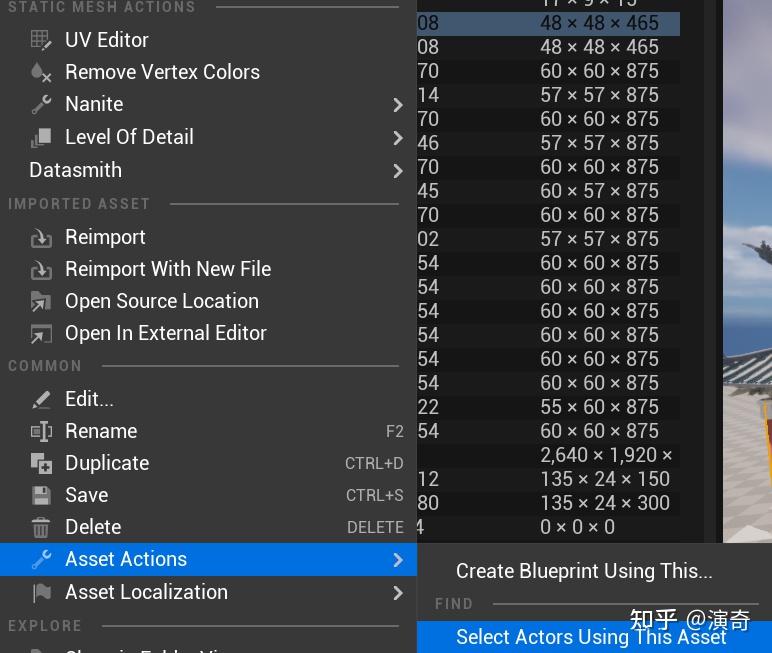
Task: Click the Delete trash icon
Action: tap(41, 527)
